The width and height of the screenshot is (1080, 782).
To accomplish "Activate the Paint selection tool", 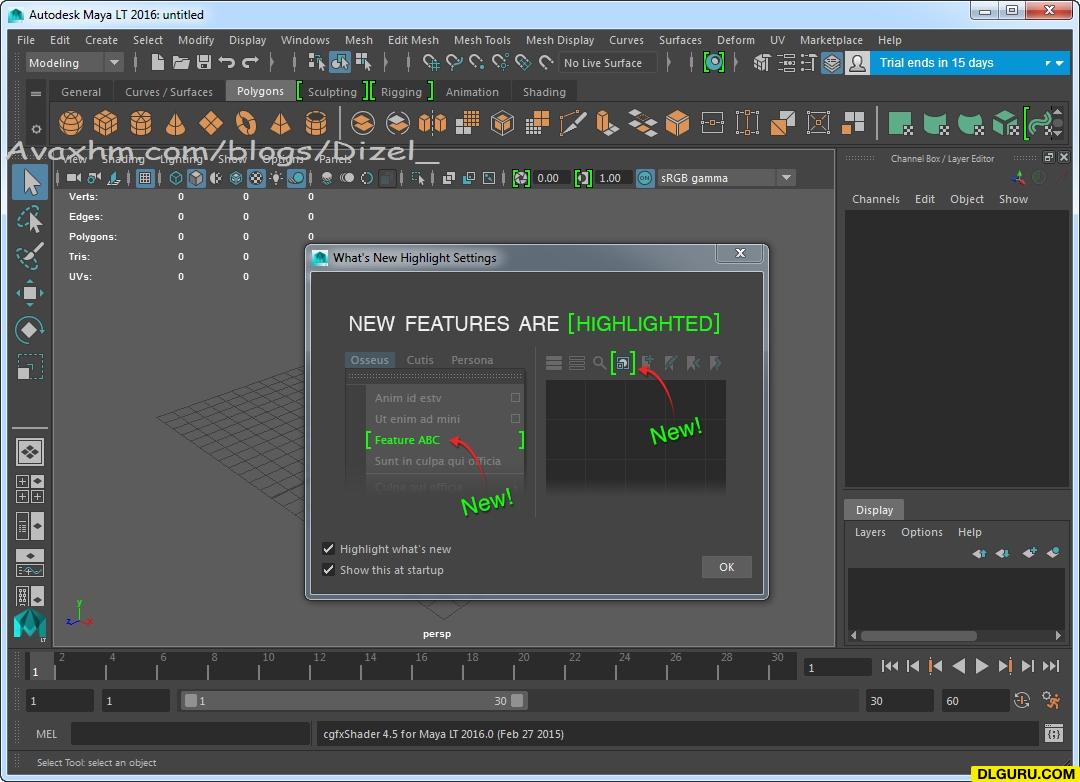I will (30, 256).
